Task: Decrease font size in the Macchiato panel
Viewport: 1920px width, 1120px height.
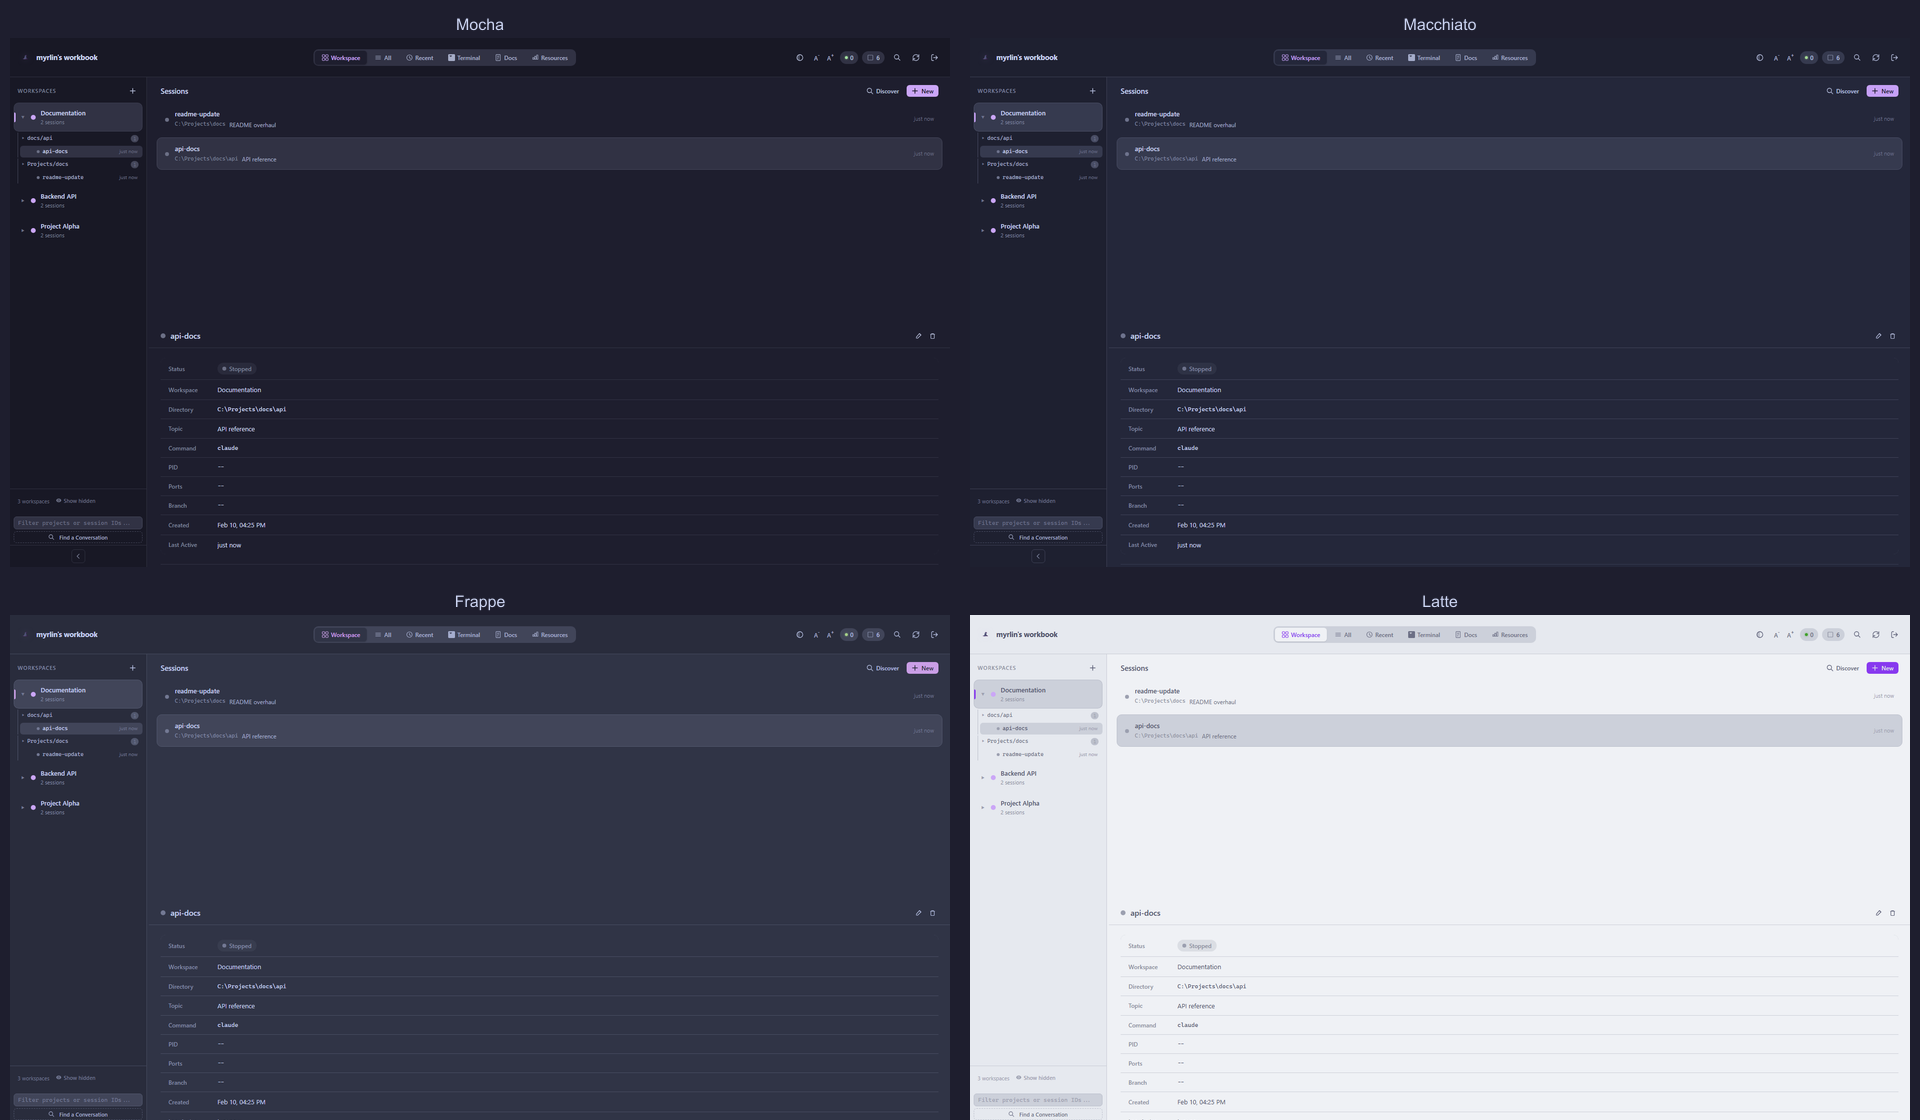Action: click(1775, 58)
